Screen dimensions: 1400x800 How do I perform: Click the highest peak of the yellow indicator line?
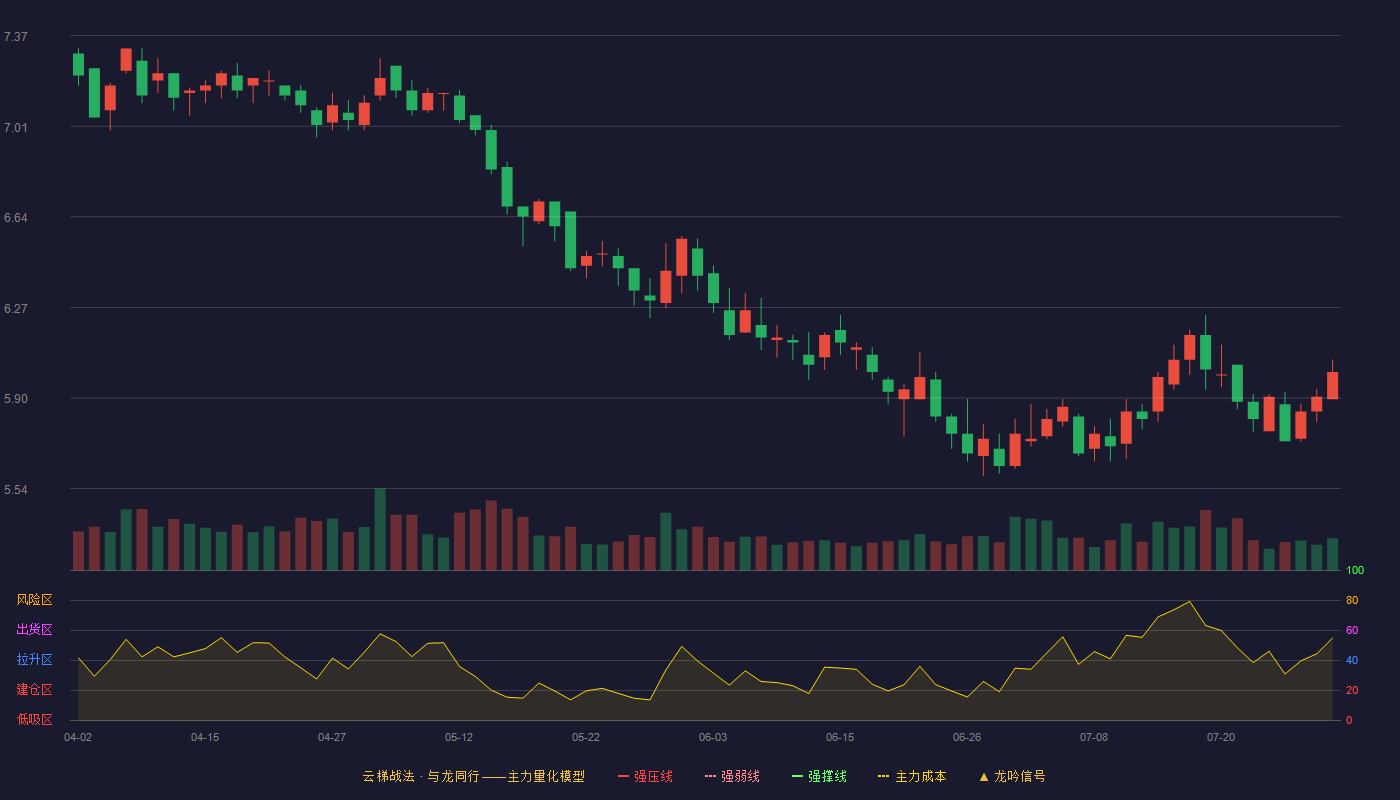pos(1189,601)
